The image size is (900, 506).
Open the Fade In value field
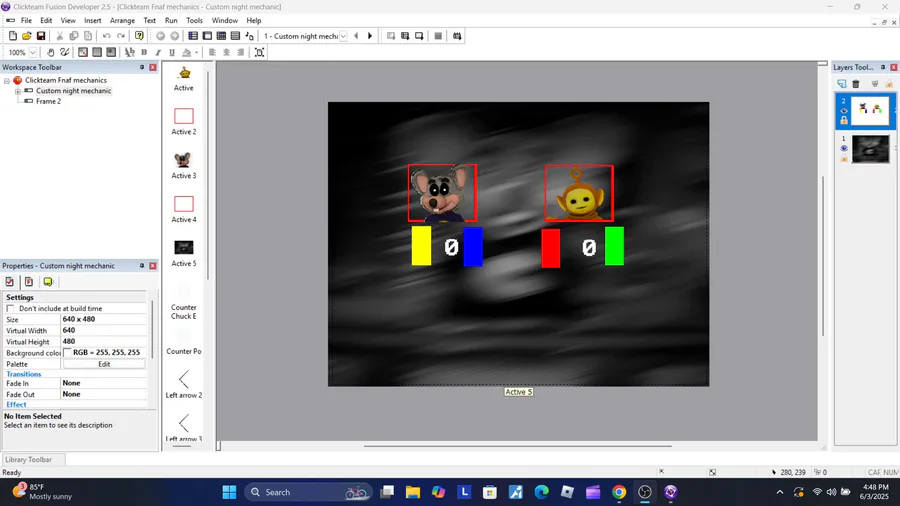[x=104, y=383]
